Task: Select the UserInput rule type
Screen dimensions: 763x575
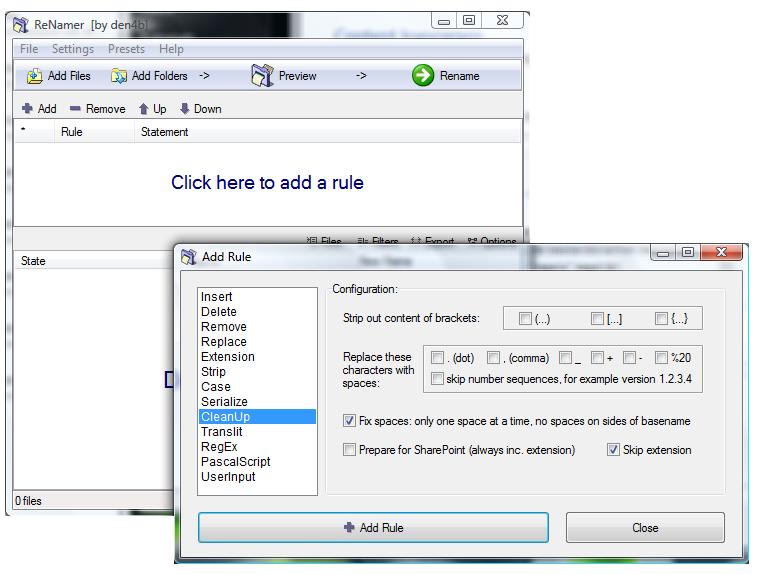Action: pos(257,477)
